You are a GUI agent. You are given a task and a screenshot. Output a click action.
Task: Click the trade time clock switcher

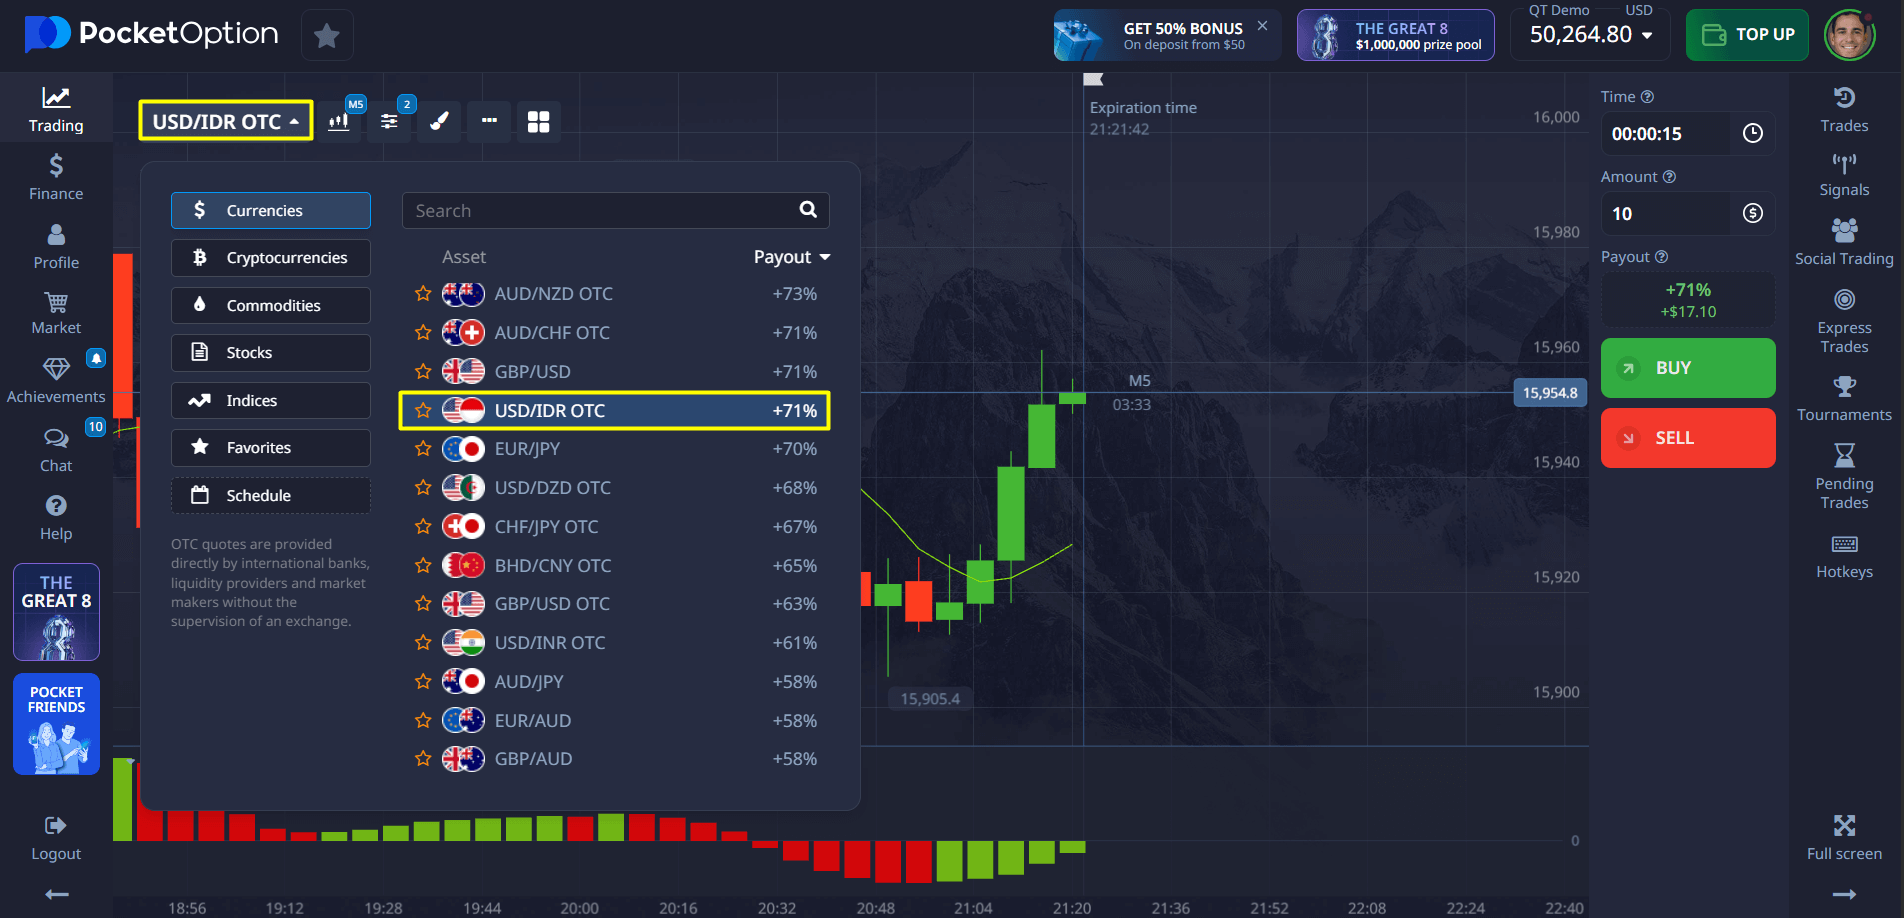click(1752, 134)
